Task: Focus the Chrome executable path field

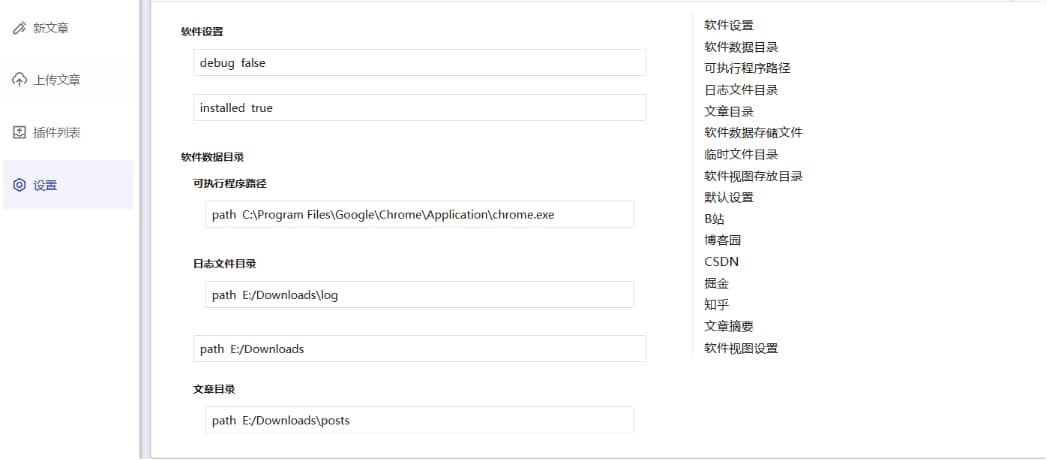Action: click(x=419, y=214)
